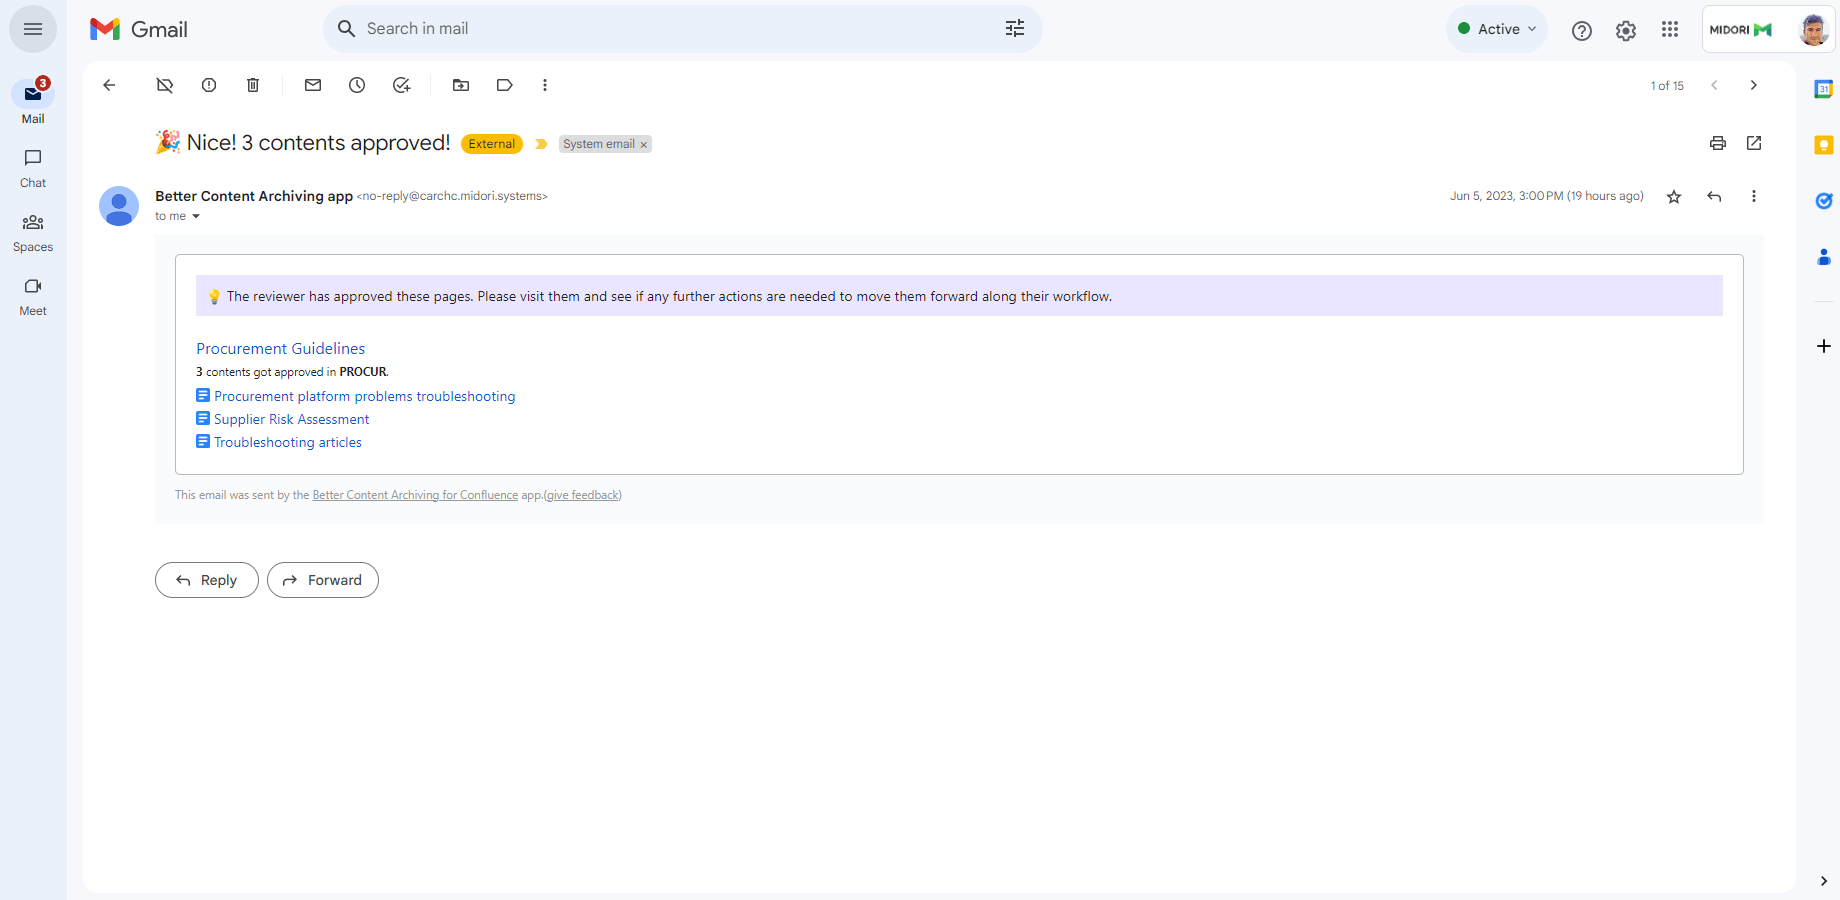Star the email from Better Content Archiving app

1673,196
